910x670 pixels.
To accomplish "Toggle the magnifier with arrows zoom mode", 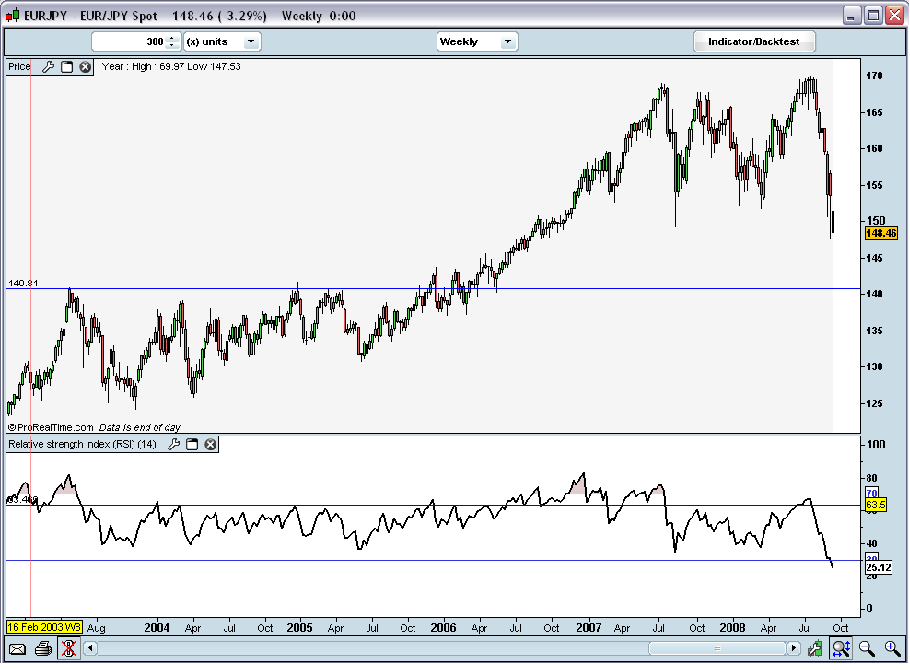I will click(841, 648).
